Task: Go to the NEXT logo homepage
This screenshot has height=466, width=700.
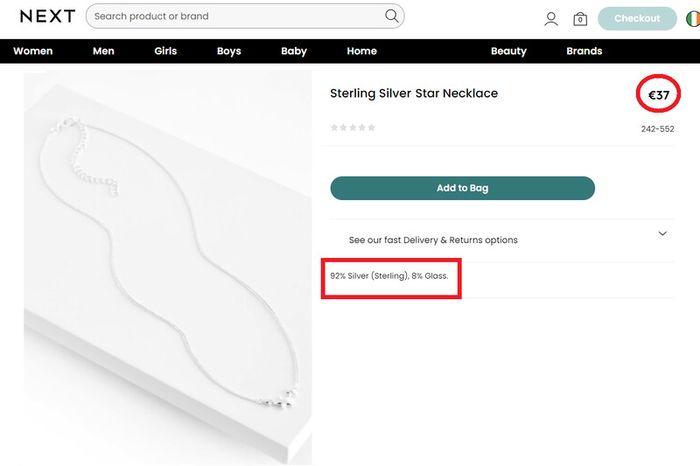Action: pos(47,17)
